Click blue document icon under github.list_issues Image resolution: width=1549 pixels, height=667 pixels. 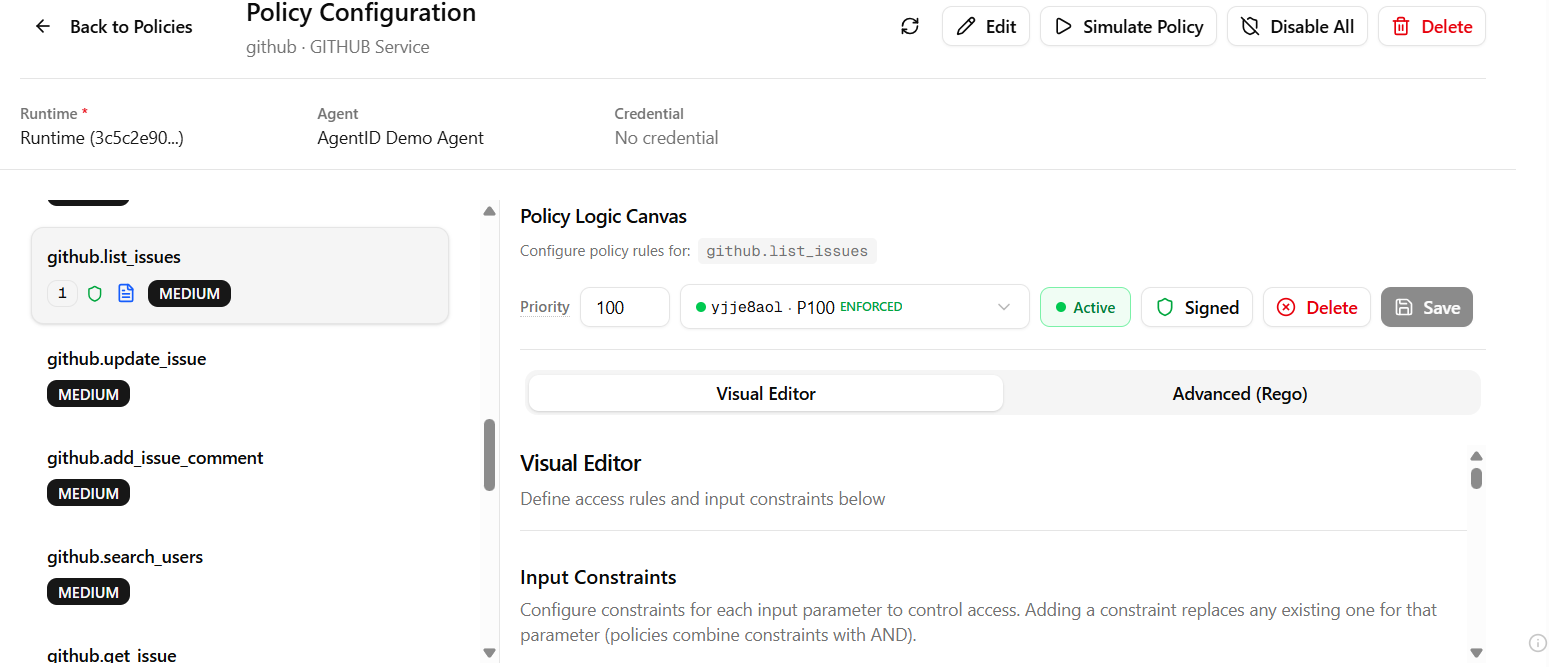pyautogui.click(x=126, y=294)
